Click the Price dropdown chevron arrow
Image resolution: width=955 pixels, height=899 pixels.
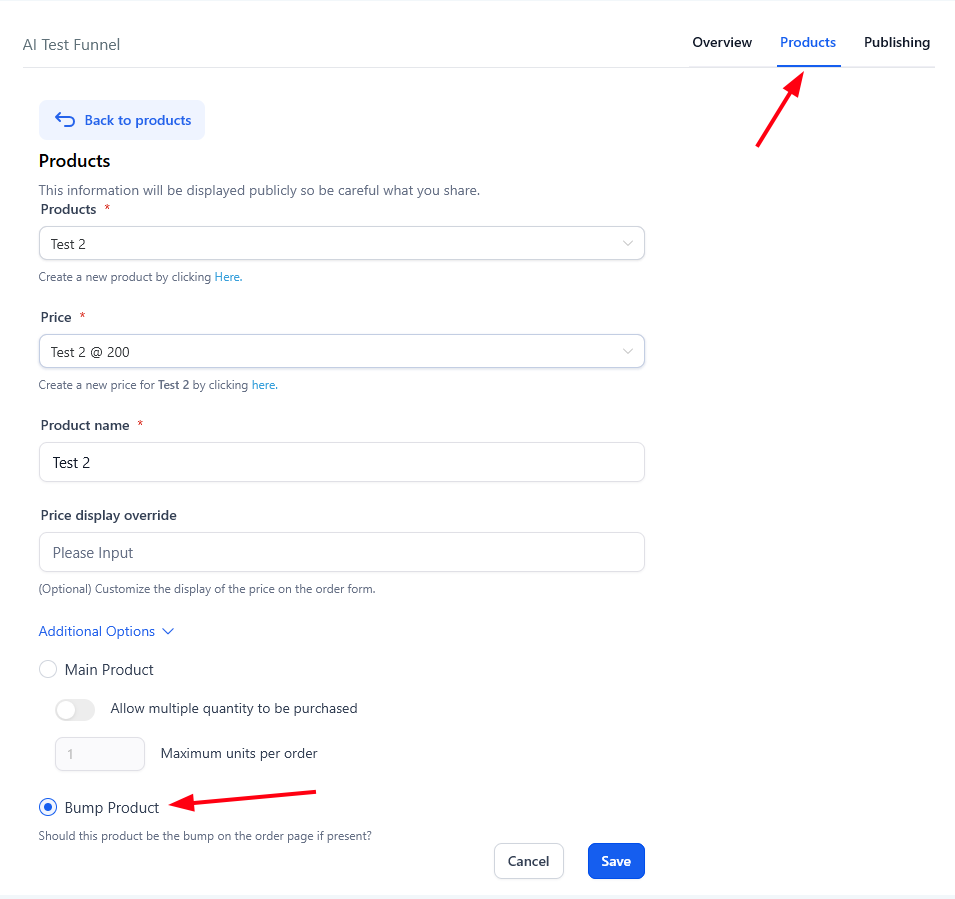pos(628,351)
